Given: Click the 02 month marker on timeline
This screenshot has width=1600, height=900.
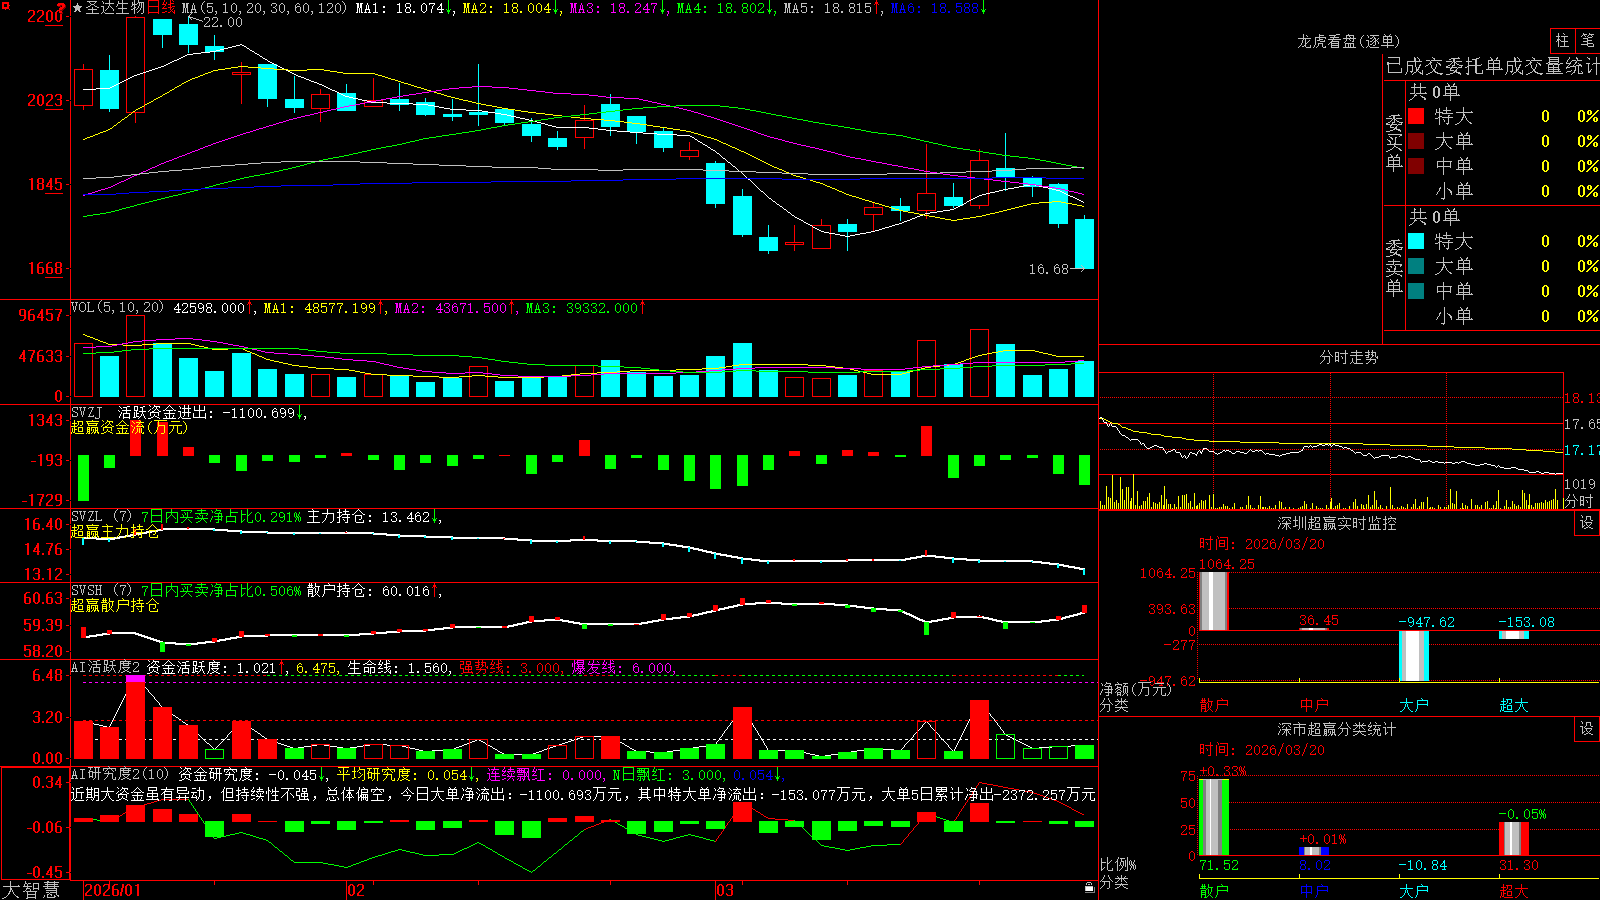Looking at the screenshot, I should (x=356, y=890).
